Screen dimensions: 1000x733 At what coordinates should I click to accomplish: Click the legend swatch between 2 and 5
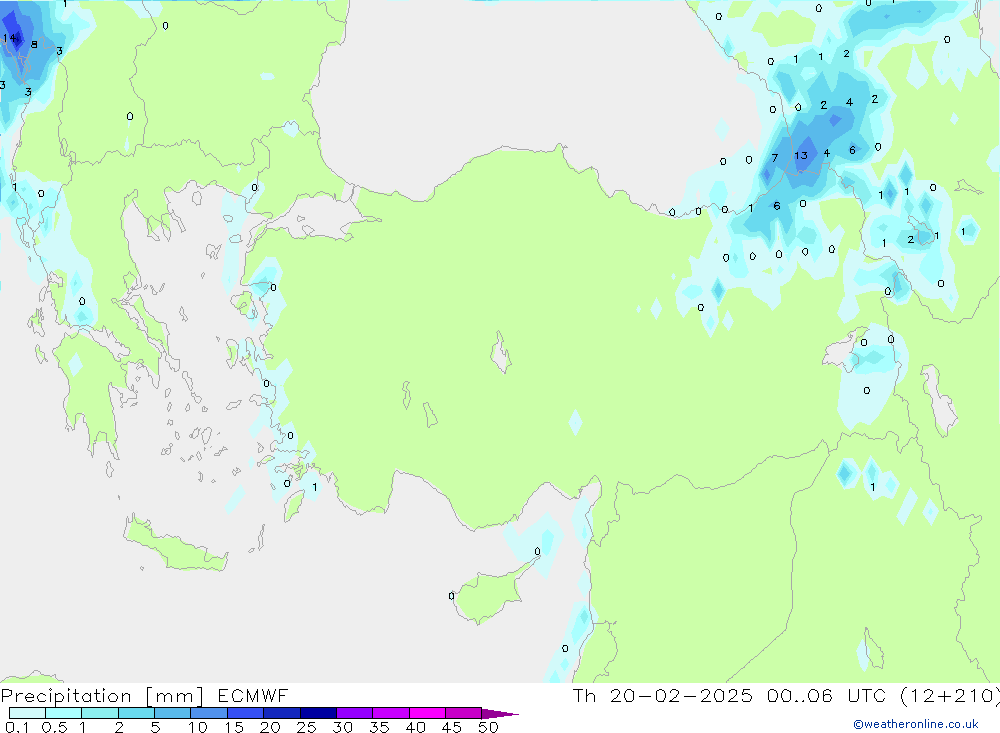(136, 713)
